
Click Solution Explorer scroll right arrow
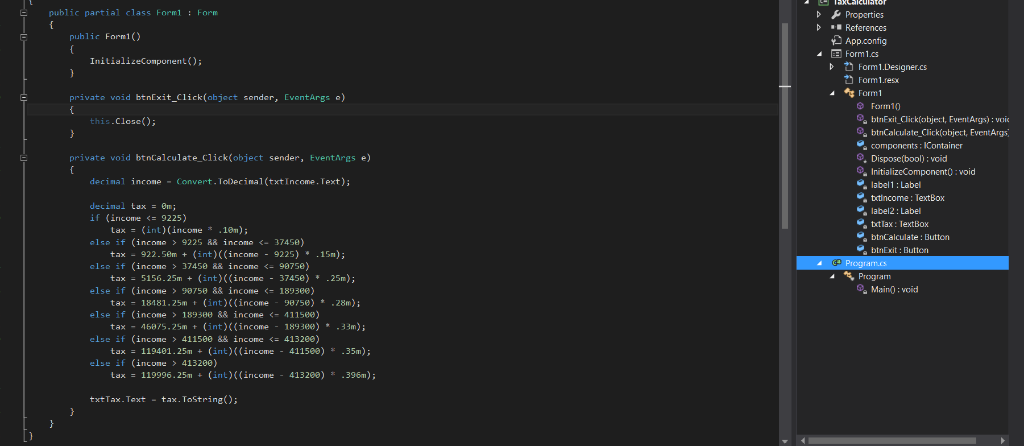(x=1004, y=441)
